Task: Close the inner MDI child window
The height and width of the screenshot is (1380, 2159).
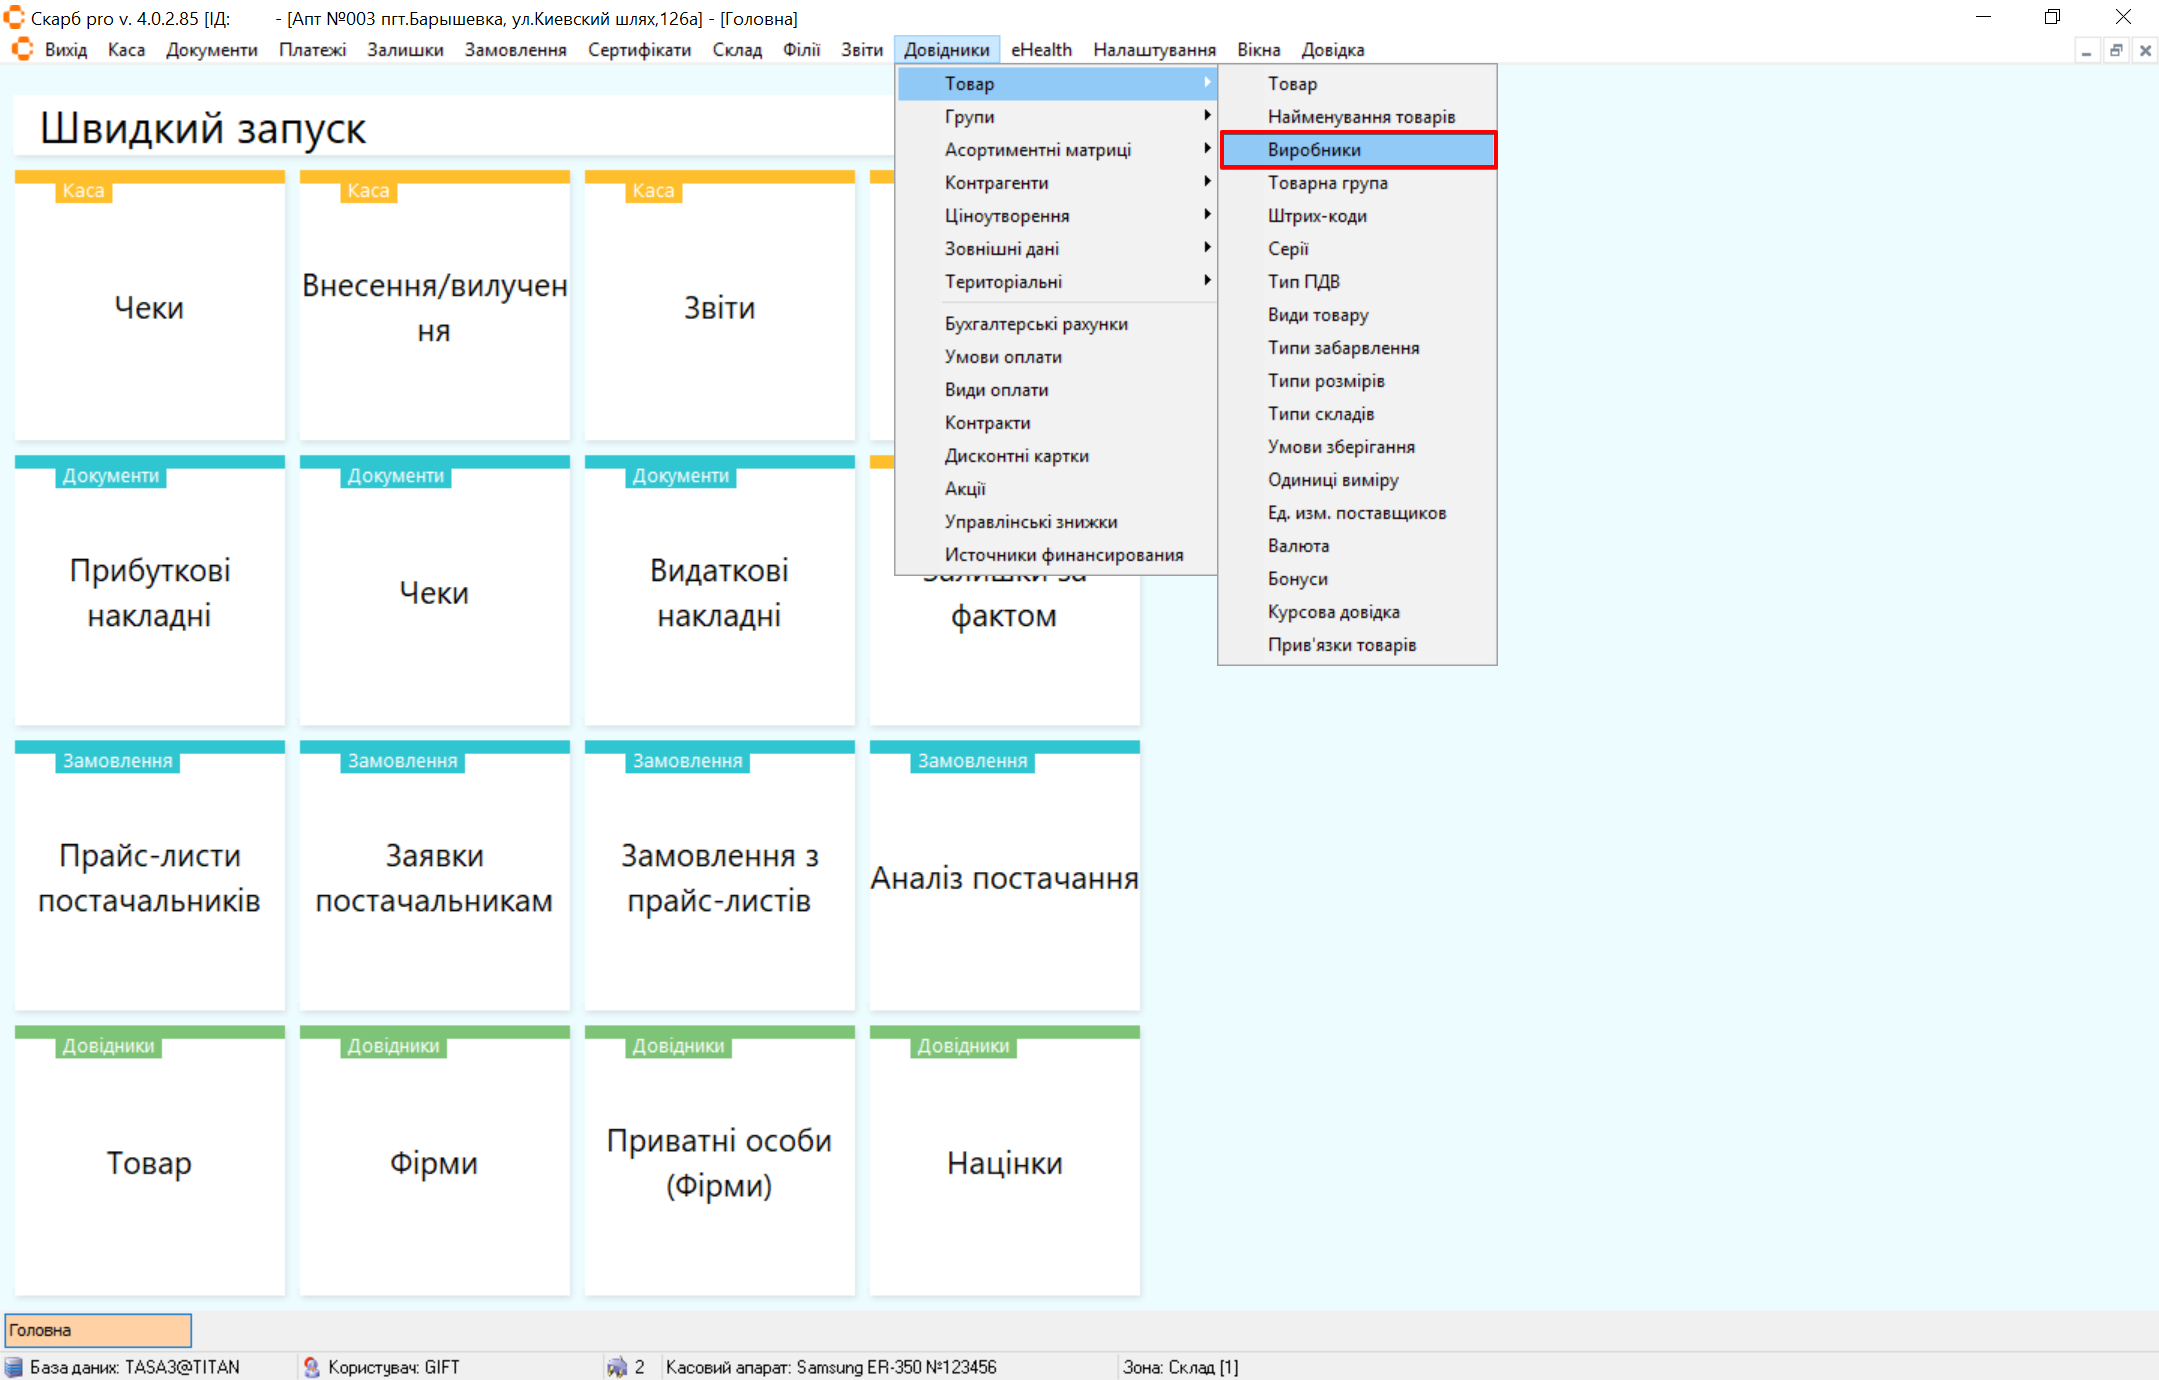Action: point(2145,50)
